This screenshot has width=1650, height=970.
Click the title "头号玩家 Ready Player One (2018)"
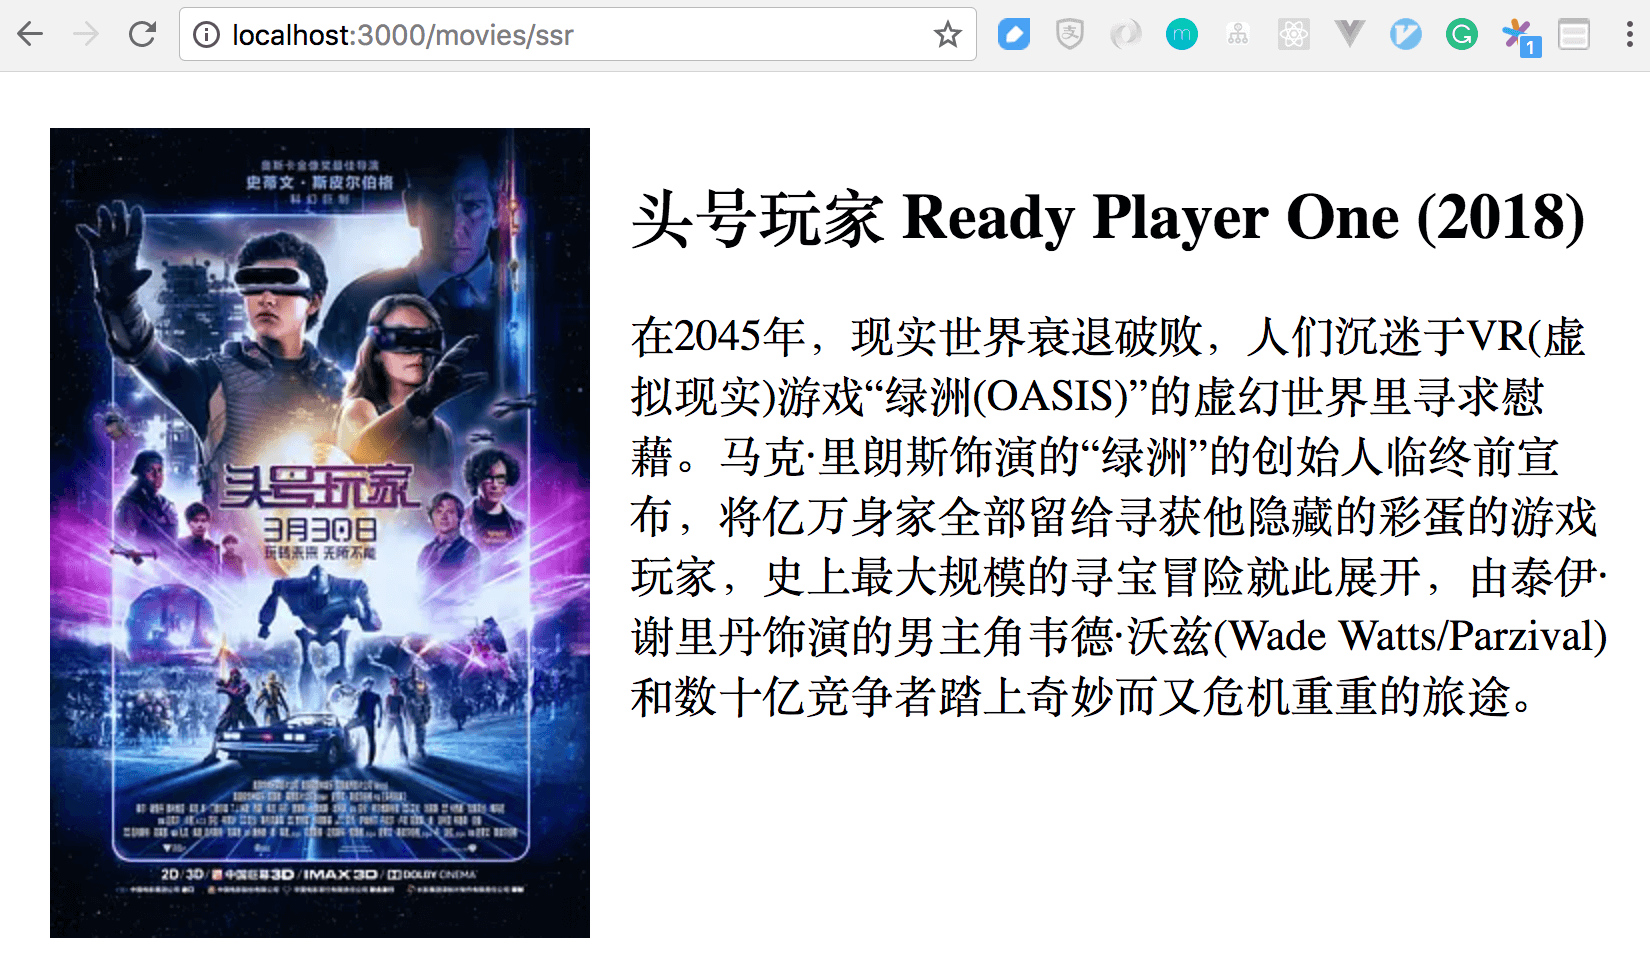point(1108,218)
